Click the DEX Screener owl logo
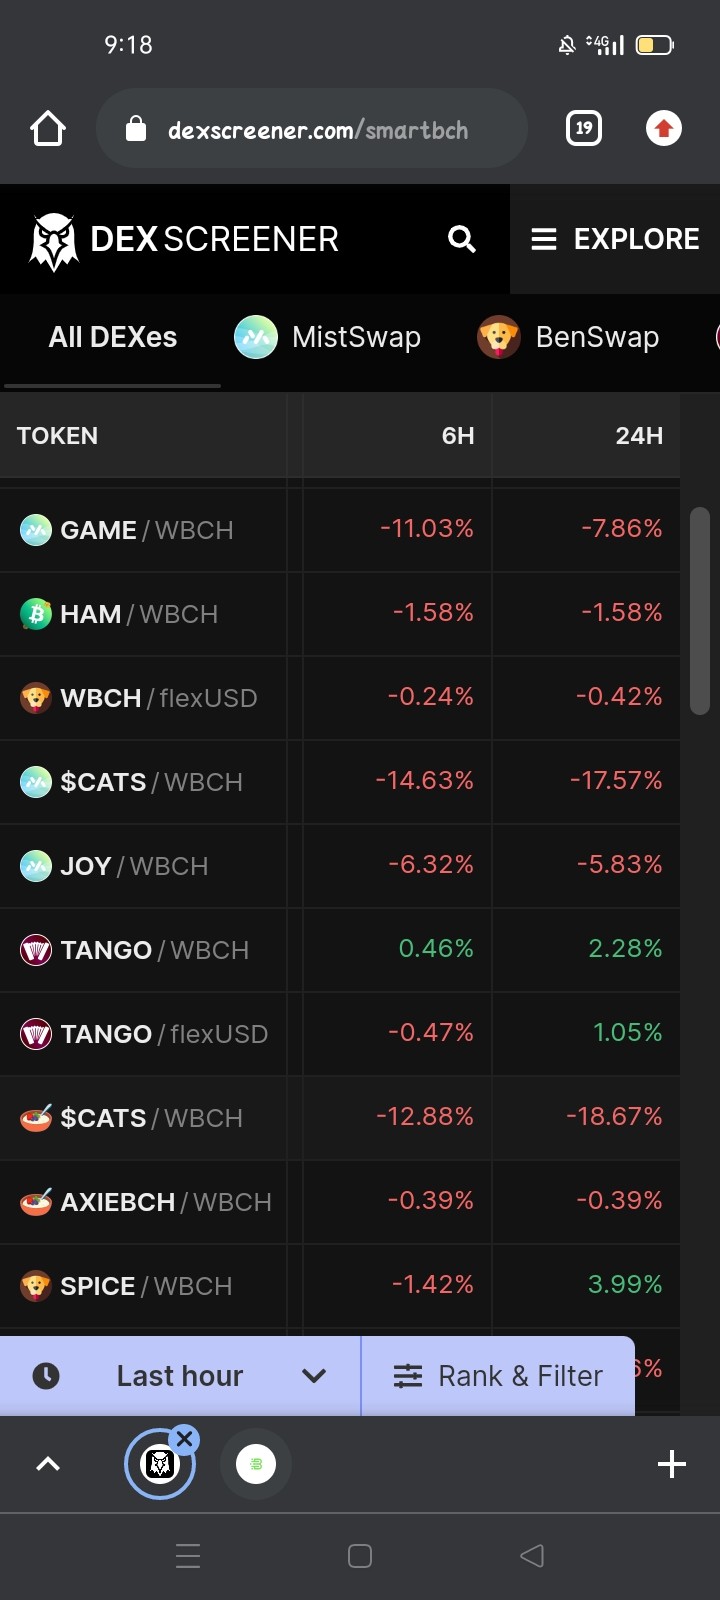 tap(53, 240)
